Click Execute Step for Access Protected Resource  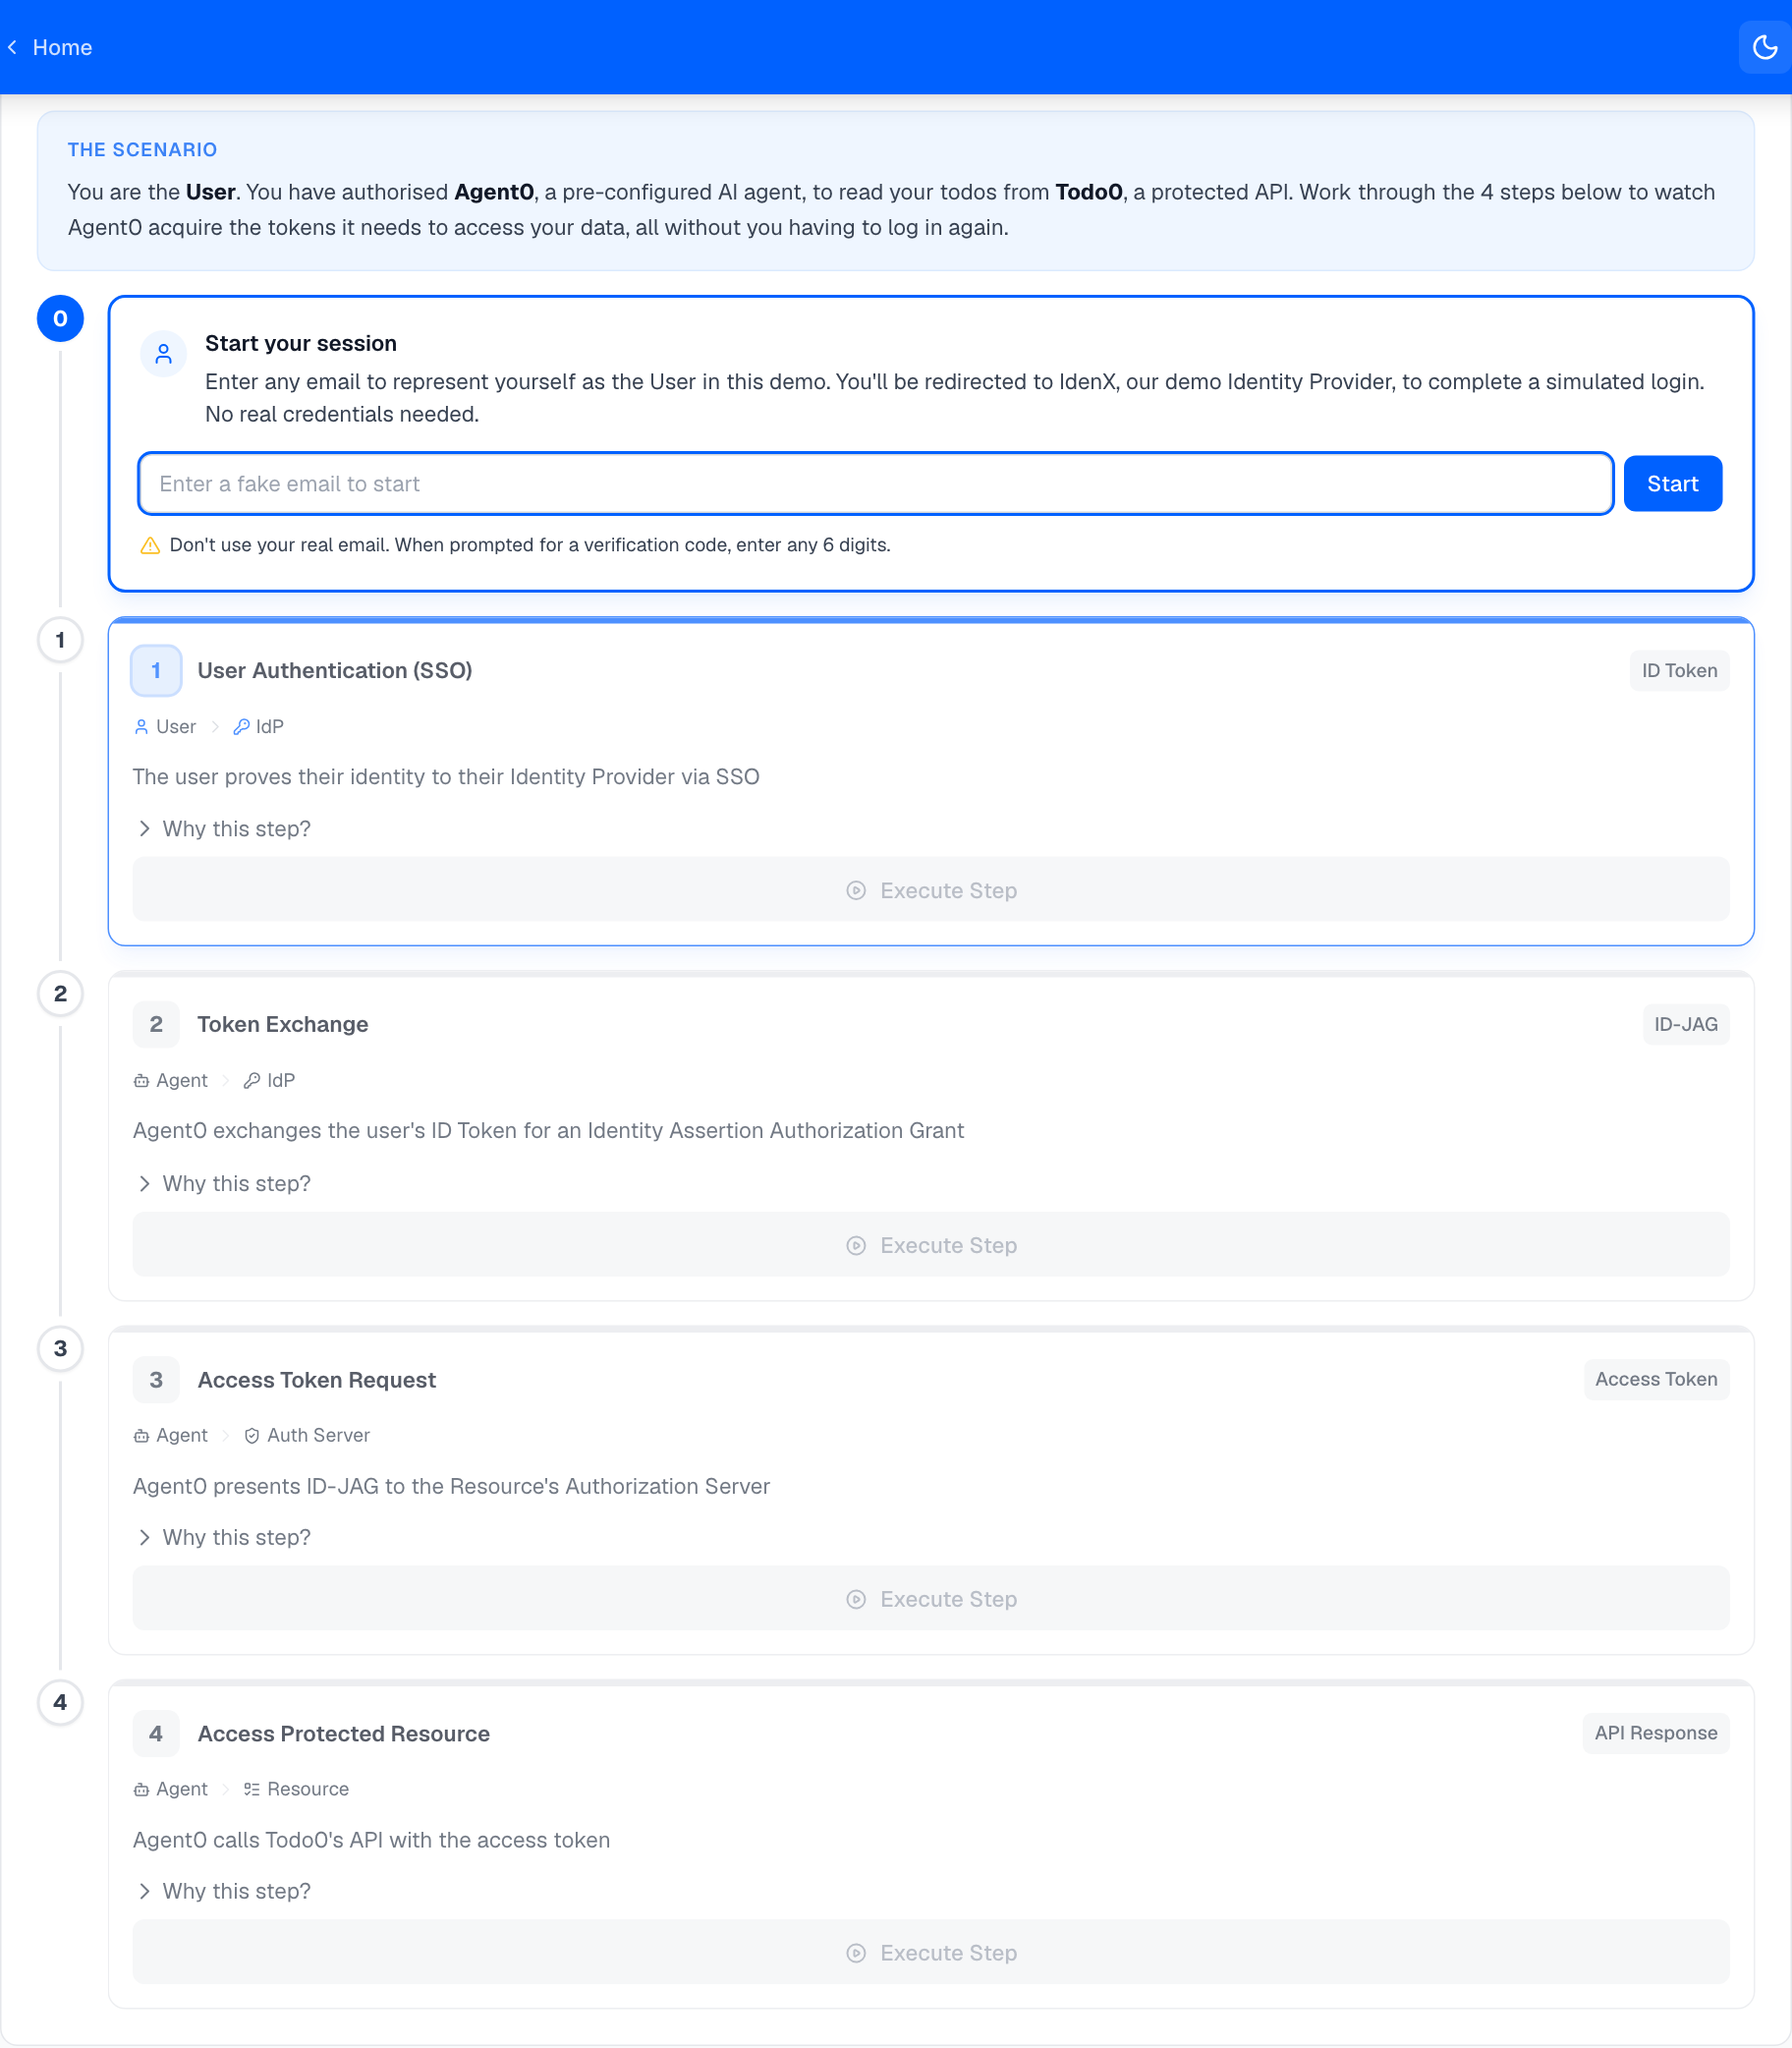coord(930,1952)
